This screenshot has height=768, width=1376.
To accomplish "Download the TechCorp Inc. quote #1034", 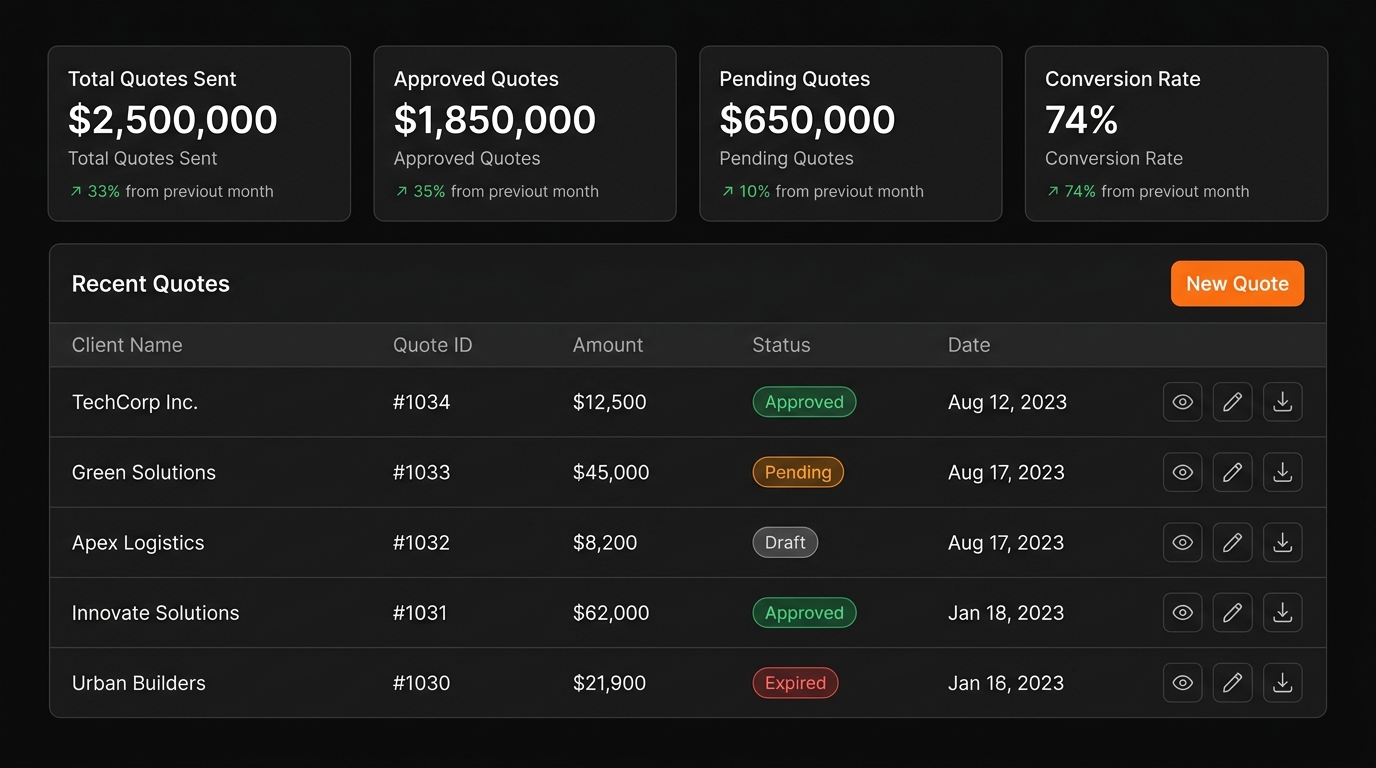I will [1282, 402].
